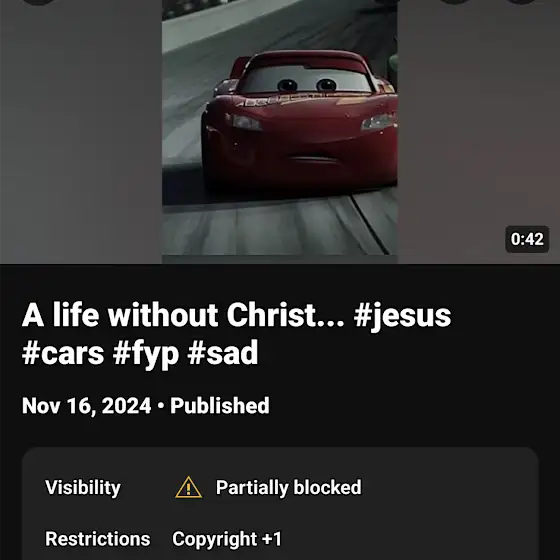Select the Restrictions row label
This screenshot has height=560, width=560.
tap(98, 539)
